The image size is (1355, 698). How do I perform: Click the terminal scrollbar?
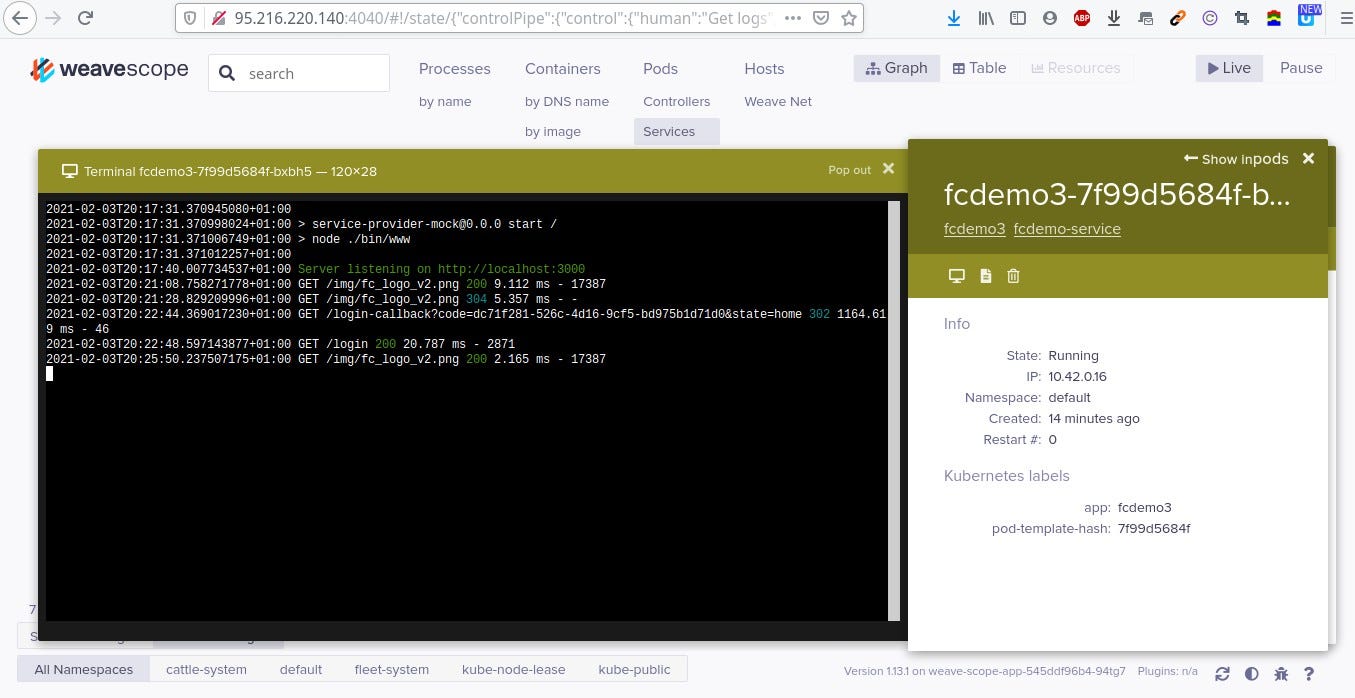894,410
